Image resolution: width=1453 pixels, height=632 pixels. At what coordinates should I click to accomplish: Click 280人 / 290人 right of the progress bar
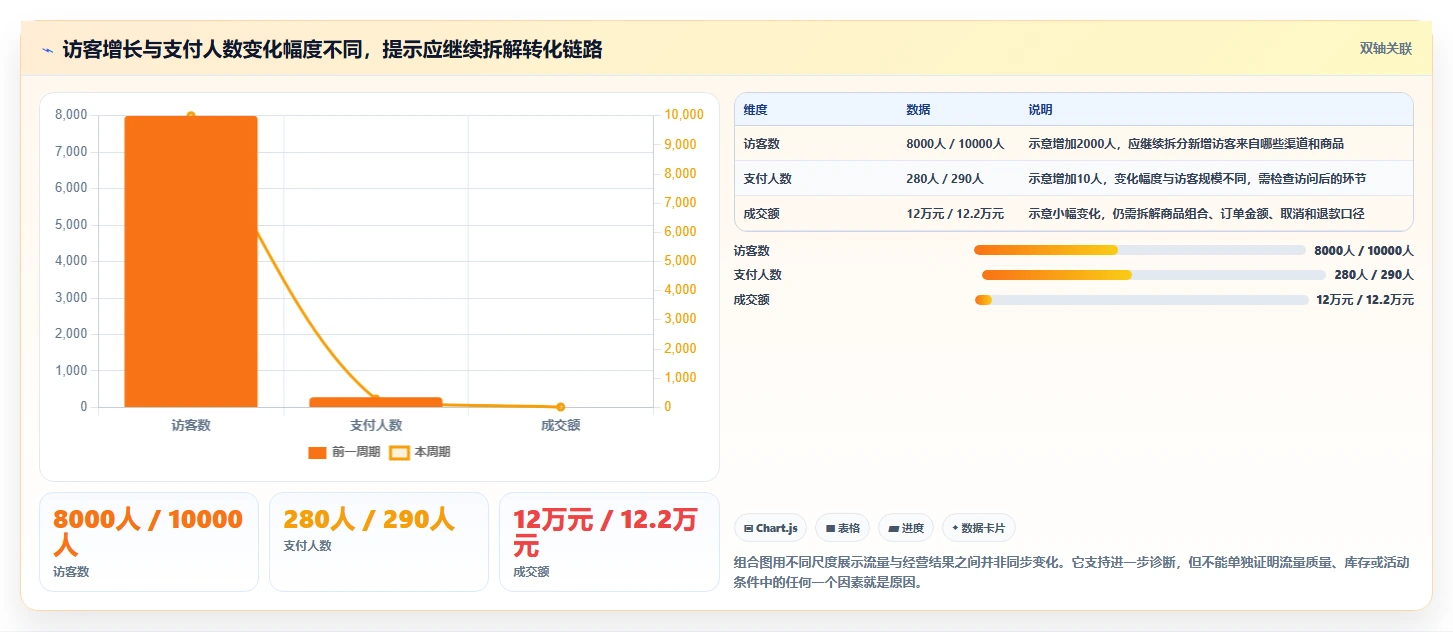[1374, 275]
